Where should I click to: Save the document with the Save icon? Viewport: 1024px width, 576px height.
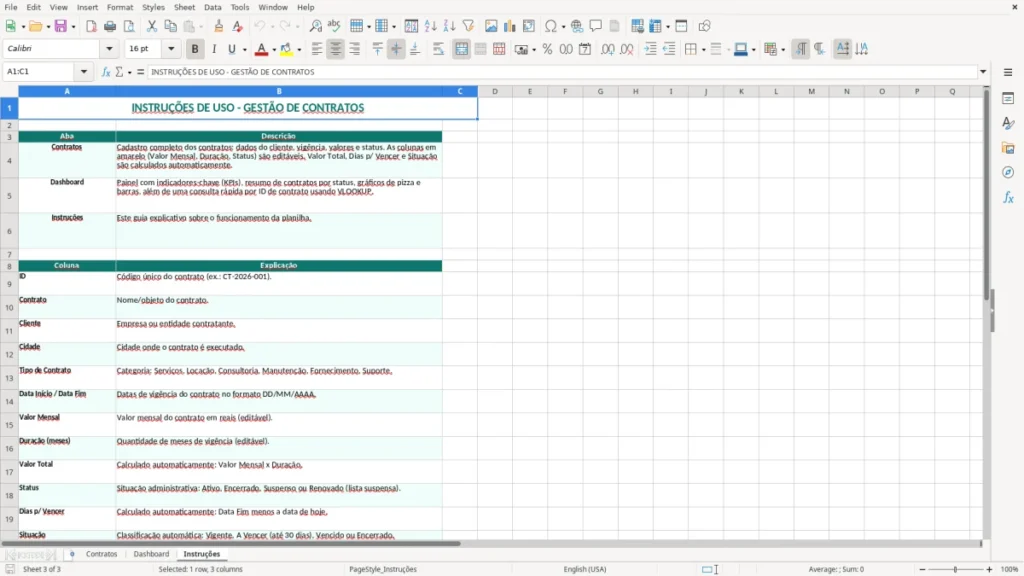61,26
